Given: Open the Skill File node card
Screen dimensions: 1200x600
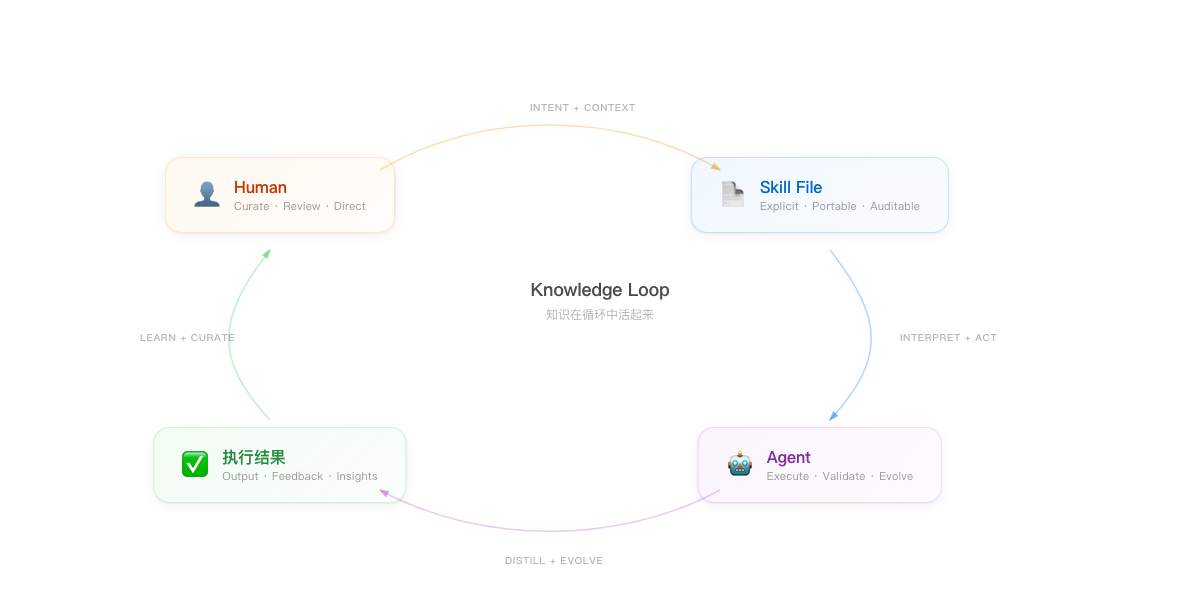Looking at the screenshot, I should [x=820, y=195].
